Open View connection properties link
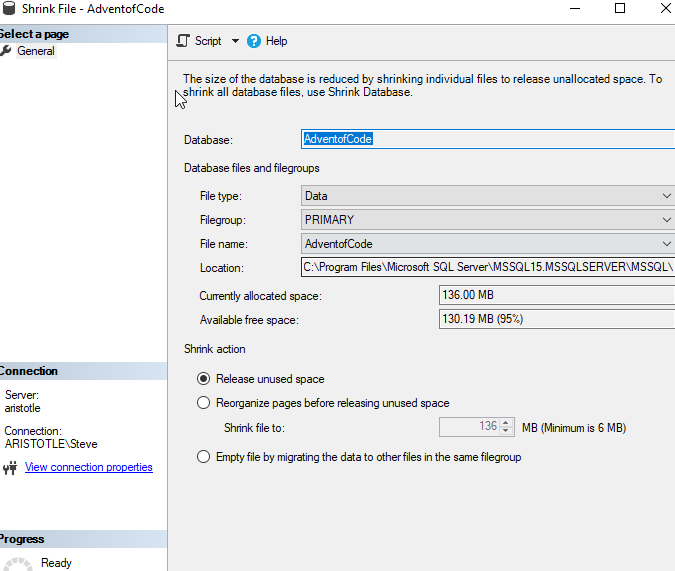This screenshot has height=571, width=675. [x=89, y=467]
